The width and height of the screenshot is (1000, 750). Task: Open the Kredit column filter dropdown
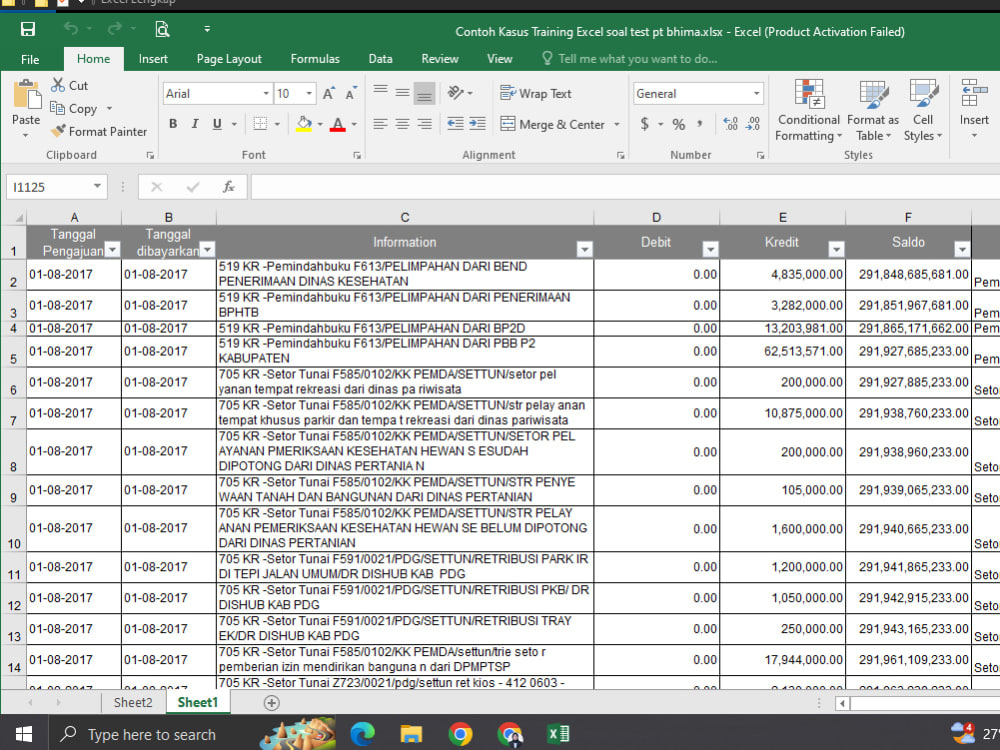[x=836, y=249]
